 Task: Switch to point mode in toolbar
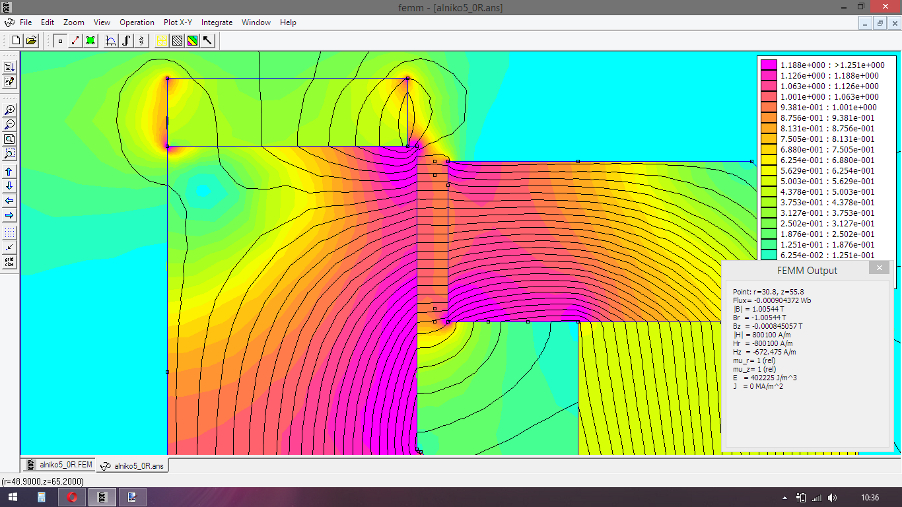click(x=59, y=41)
